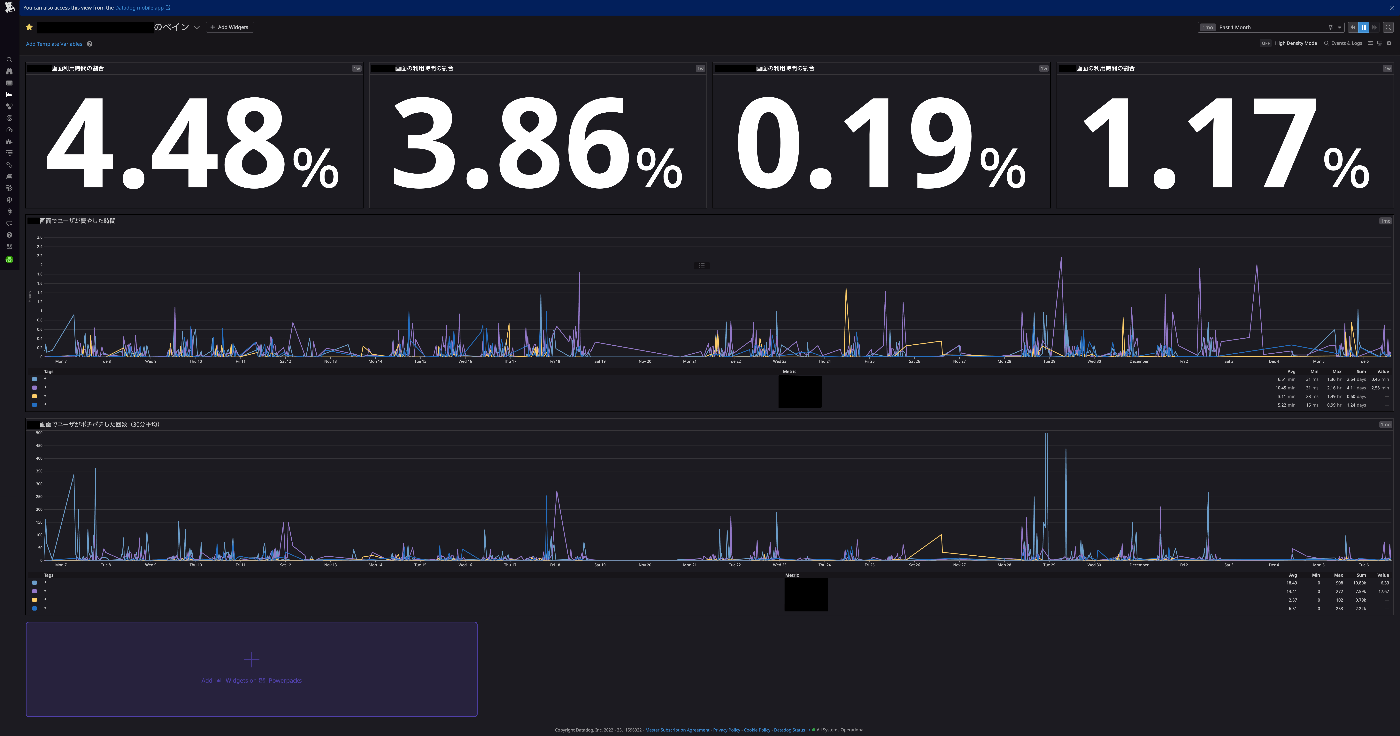Click the Add Template Variables link
Screen dimensions: 1400x736
[x=54, y=44]
